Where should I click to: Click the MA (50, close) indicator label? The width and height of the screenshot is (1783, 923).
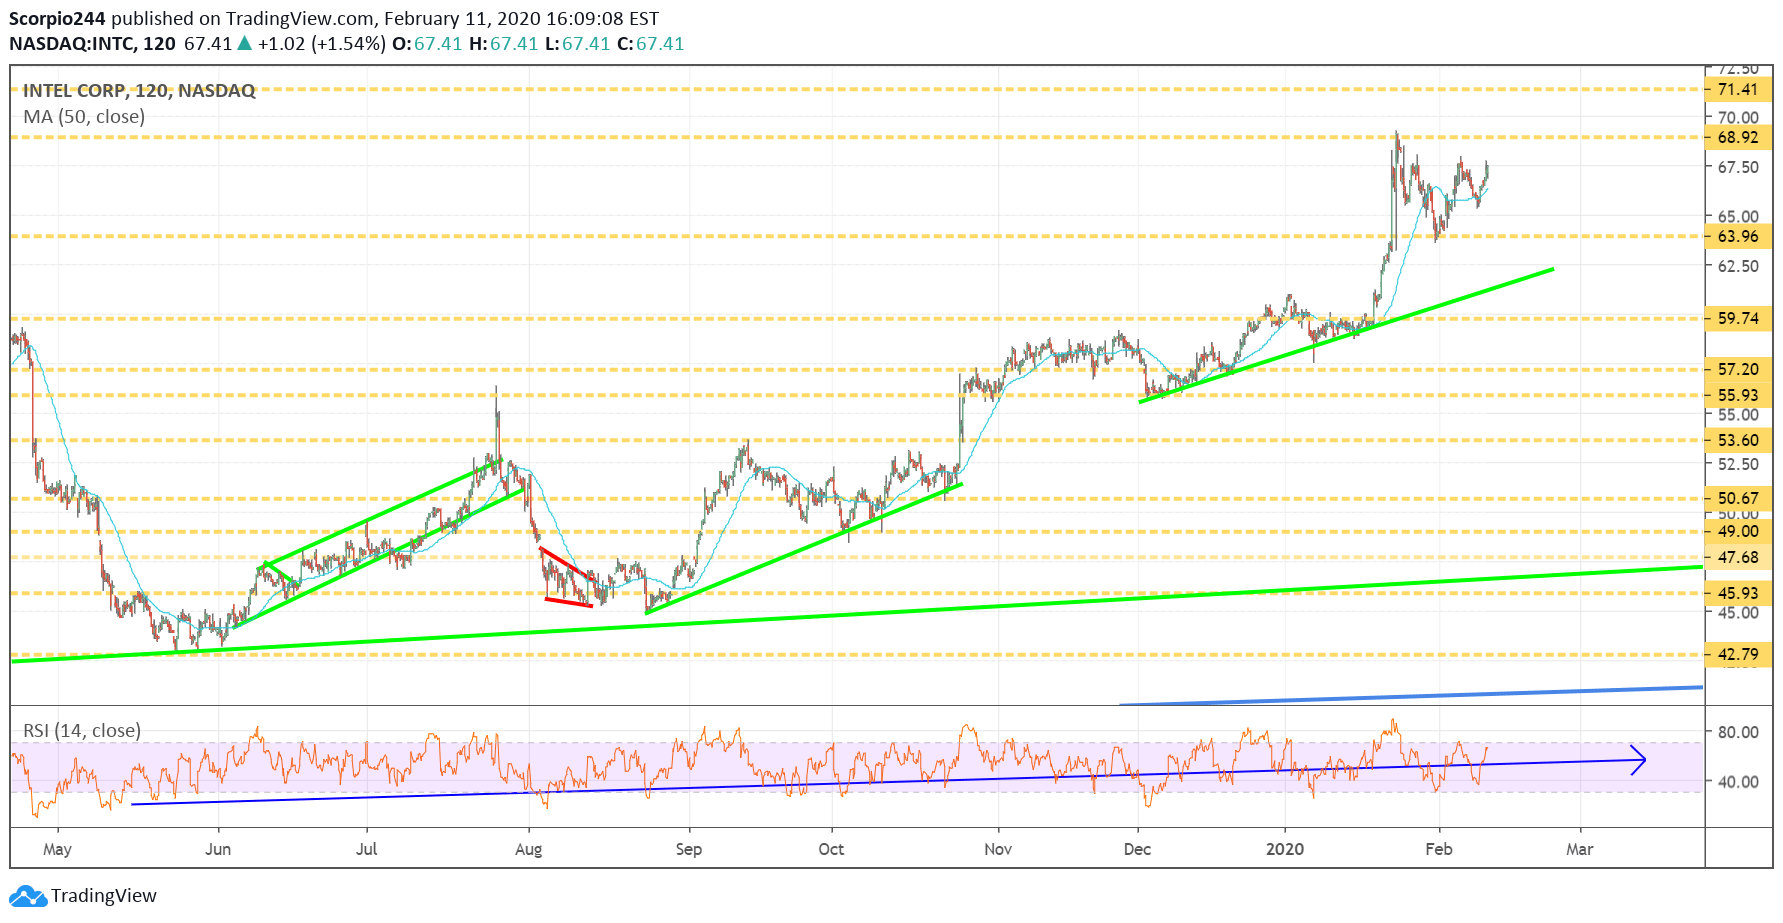tap(84, 116)
